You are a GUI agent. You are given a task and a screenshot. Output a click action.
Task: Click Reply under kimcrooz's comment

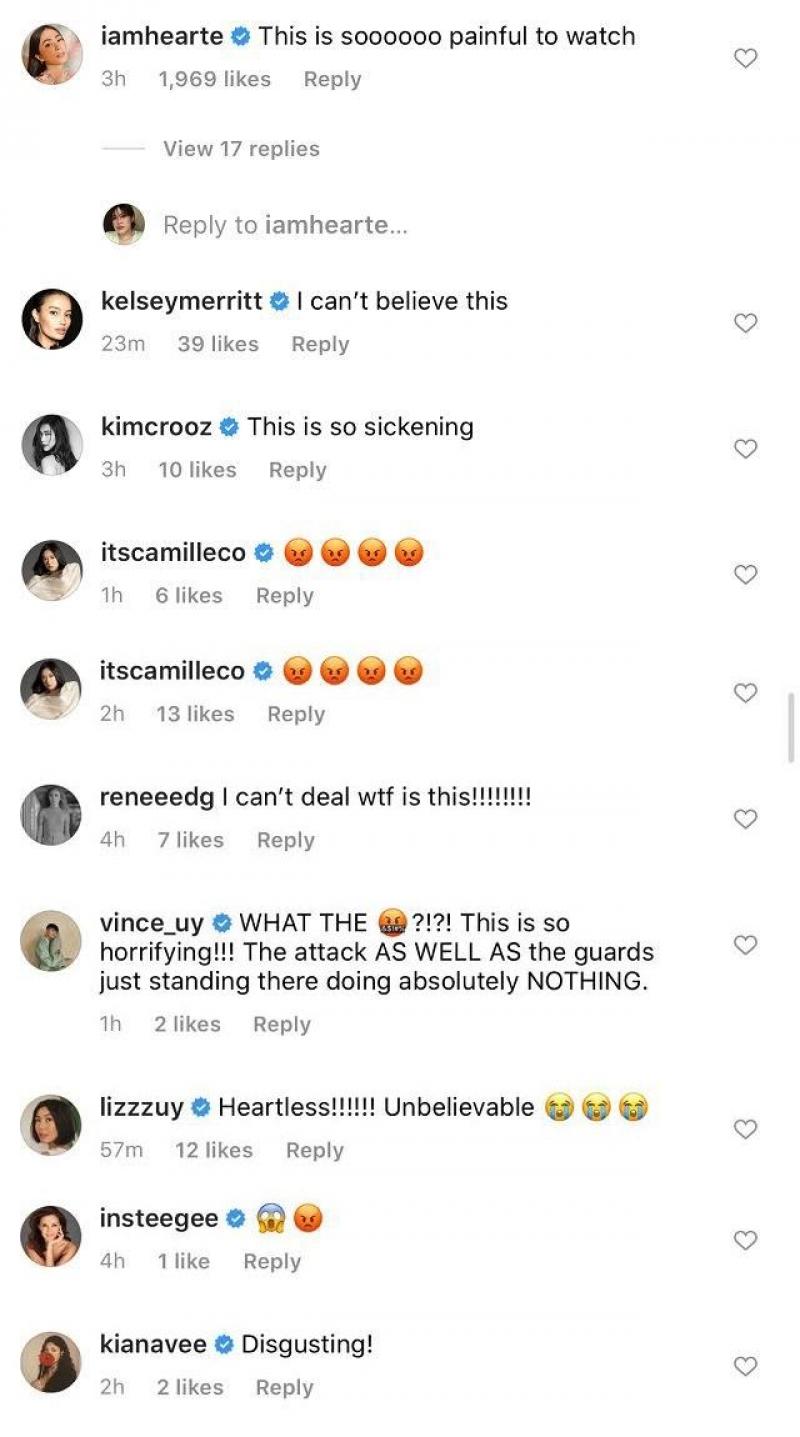tap(297, 469)
